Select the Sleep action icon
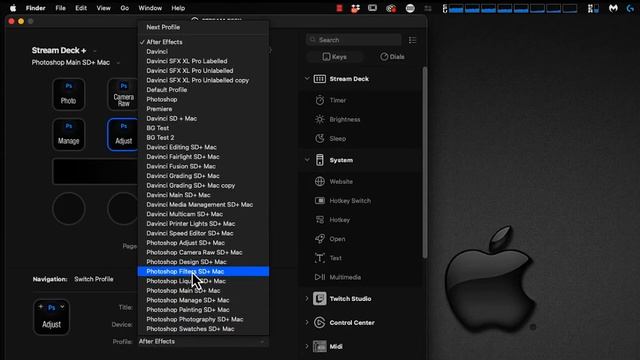 (x=320, y=138)
